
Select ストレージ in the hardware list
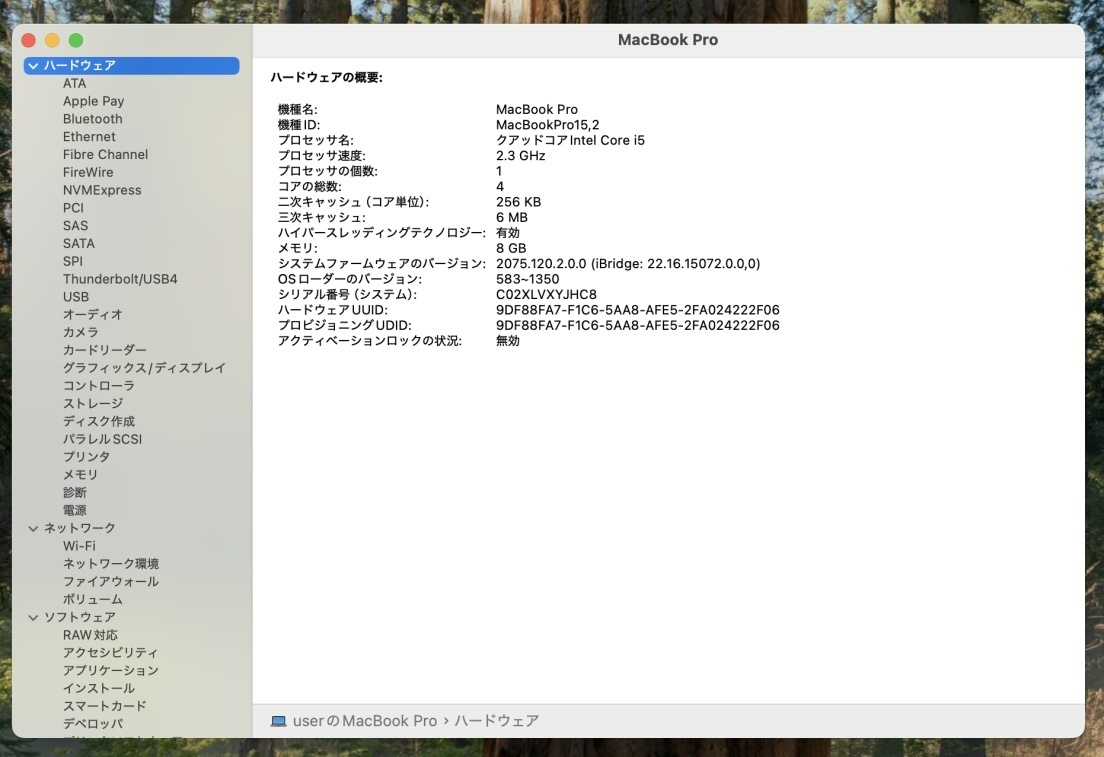(x=93, y=403)
